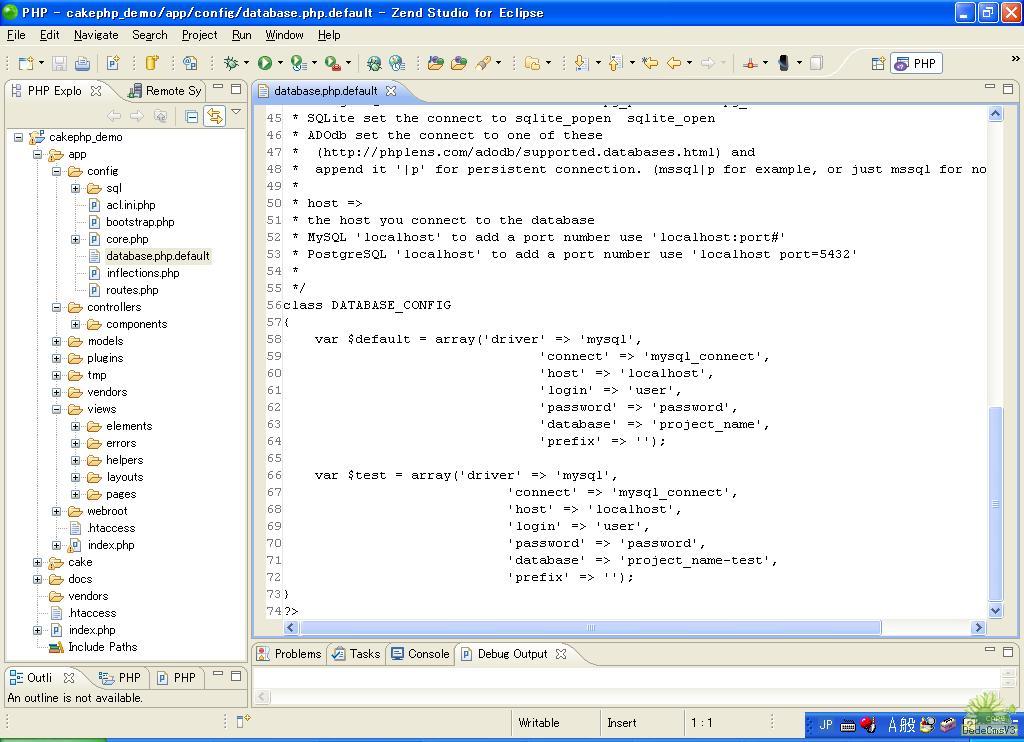This screenshot has height=742, width=1024.
Task: Collapse the cakephp_demo project node
Action: point(19,137)
